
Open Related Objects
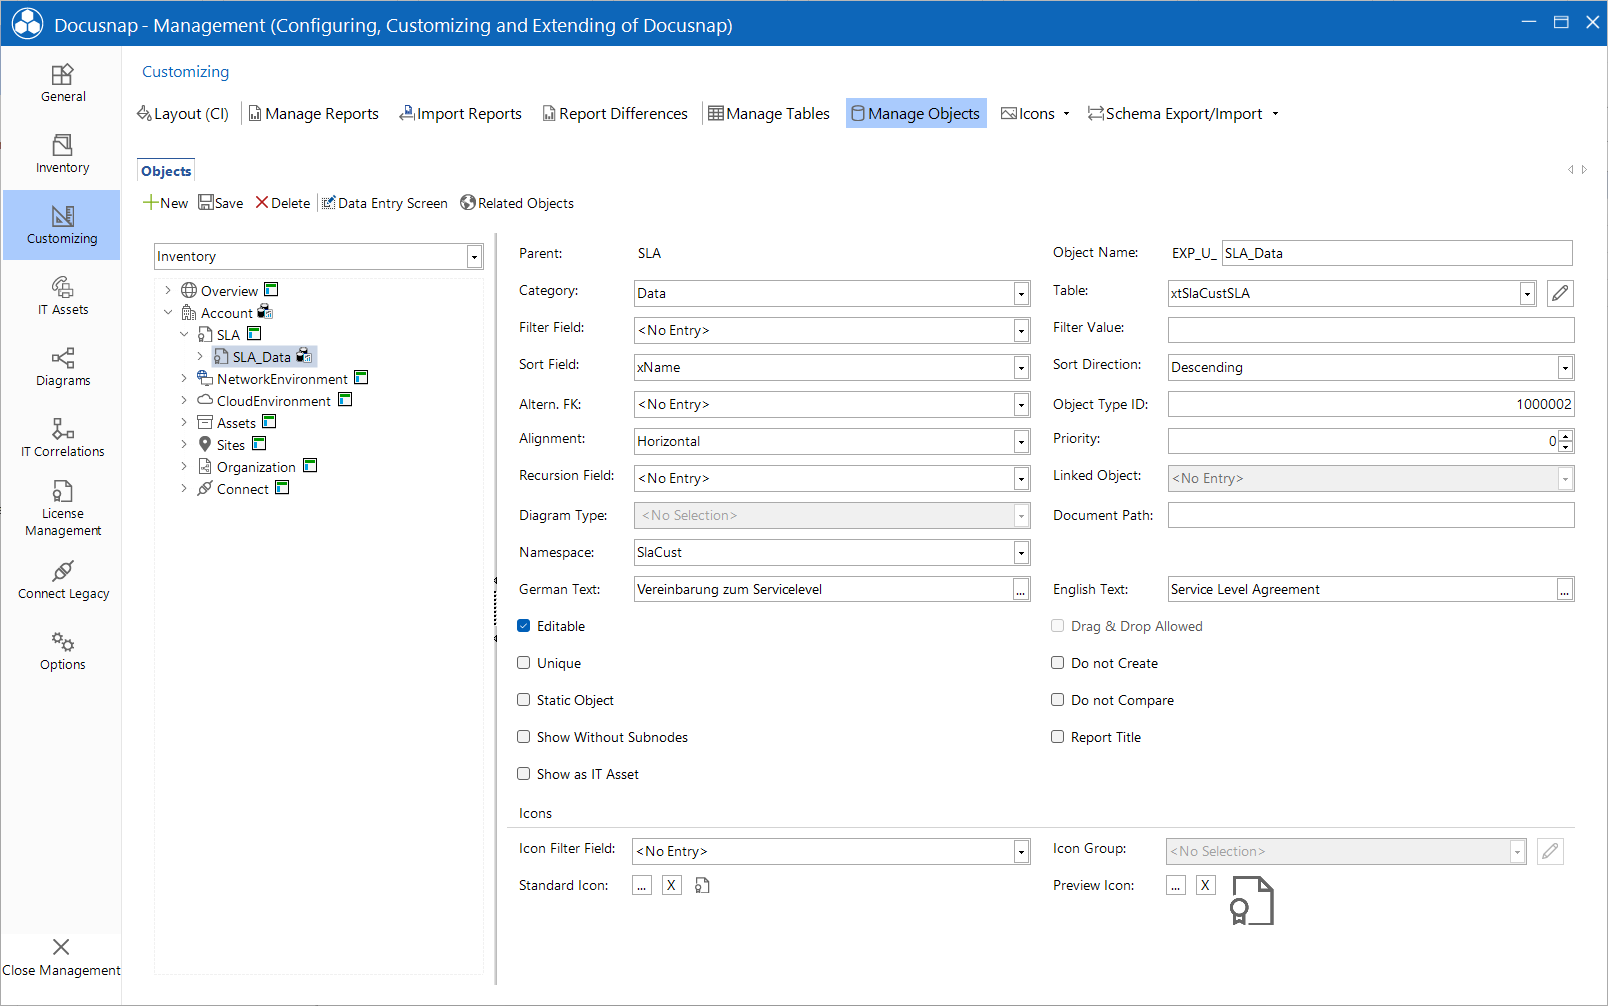pos(517,203)
